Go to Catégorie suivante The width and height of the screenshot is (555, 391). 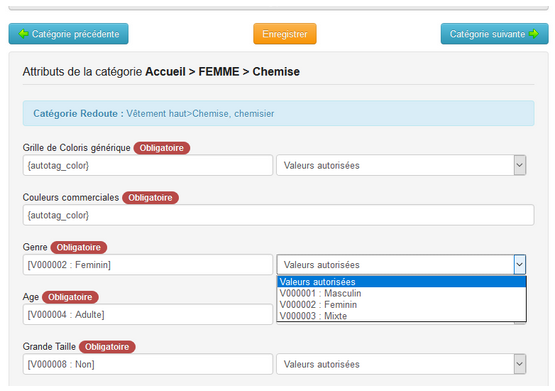tap(494, 34)
